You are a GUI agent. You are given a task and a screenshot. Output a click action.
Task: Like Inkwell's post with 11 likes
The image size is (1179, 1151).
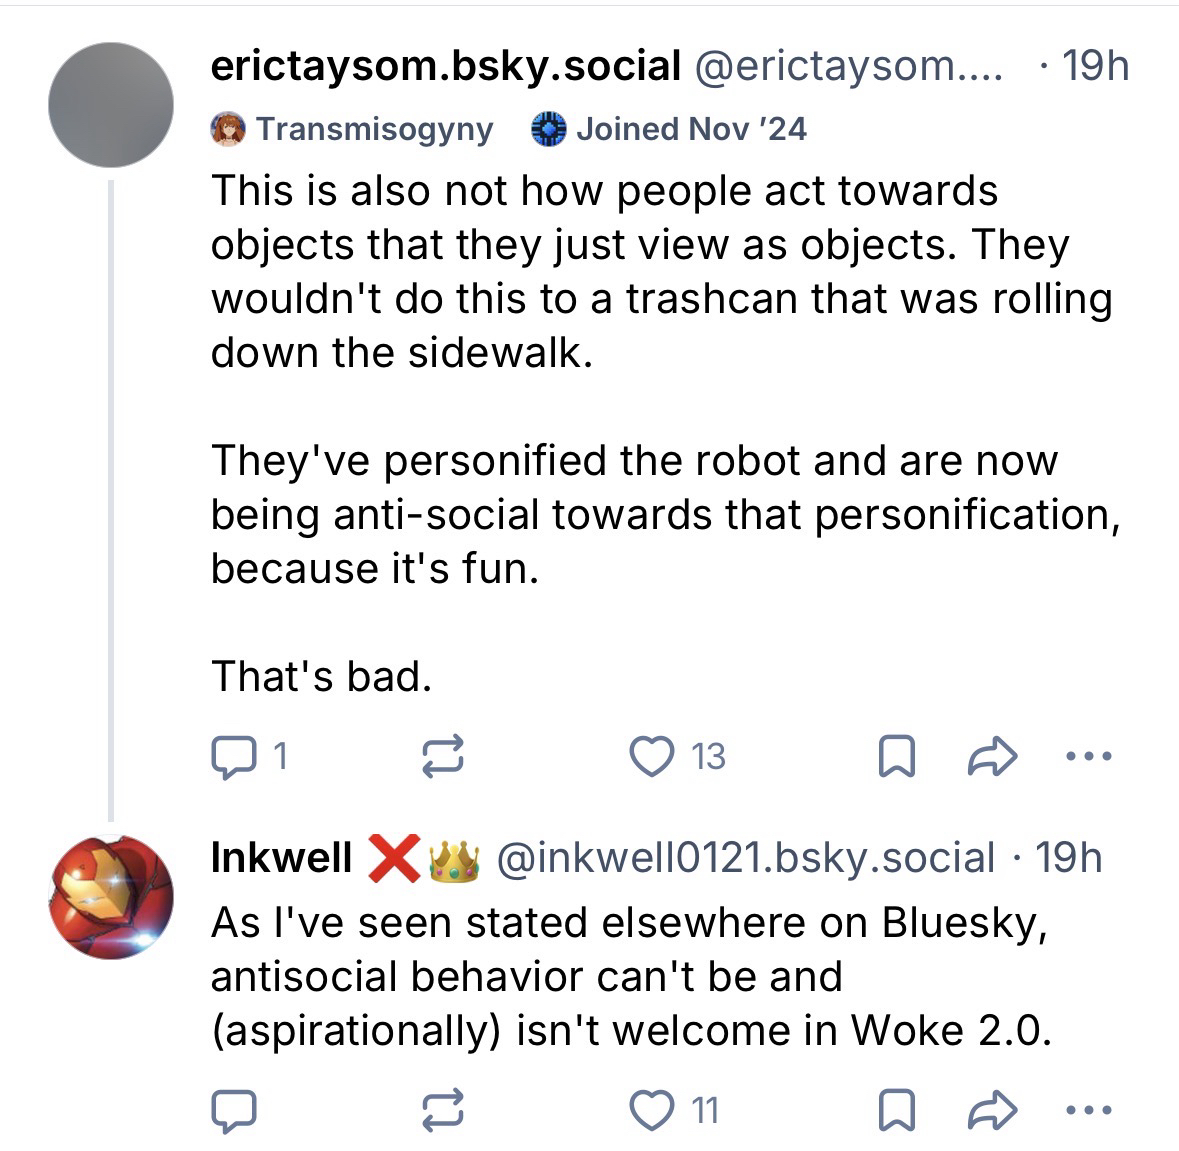click(652, 1110)
